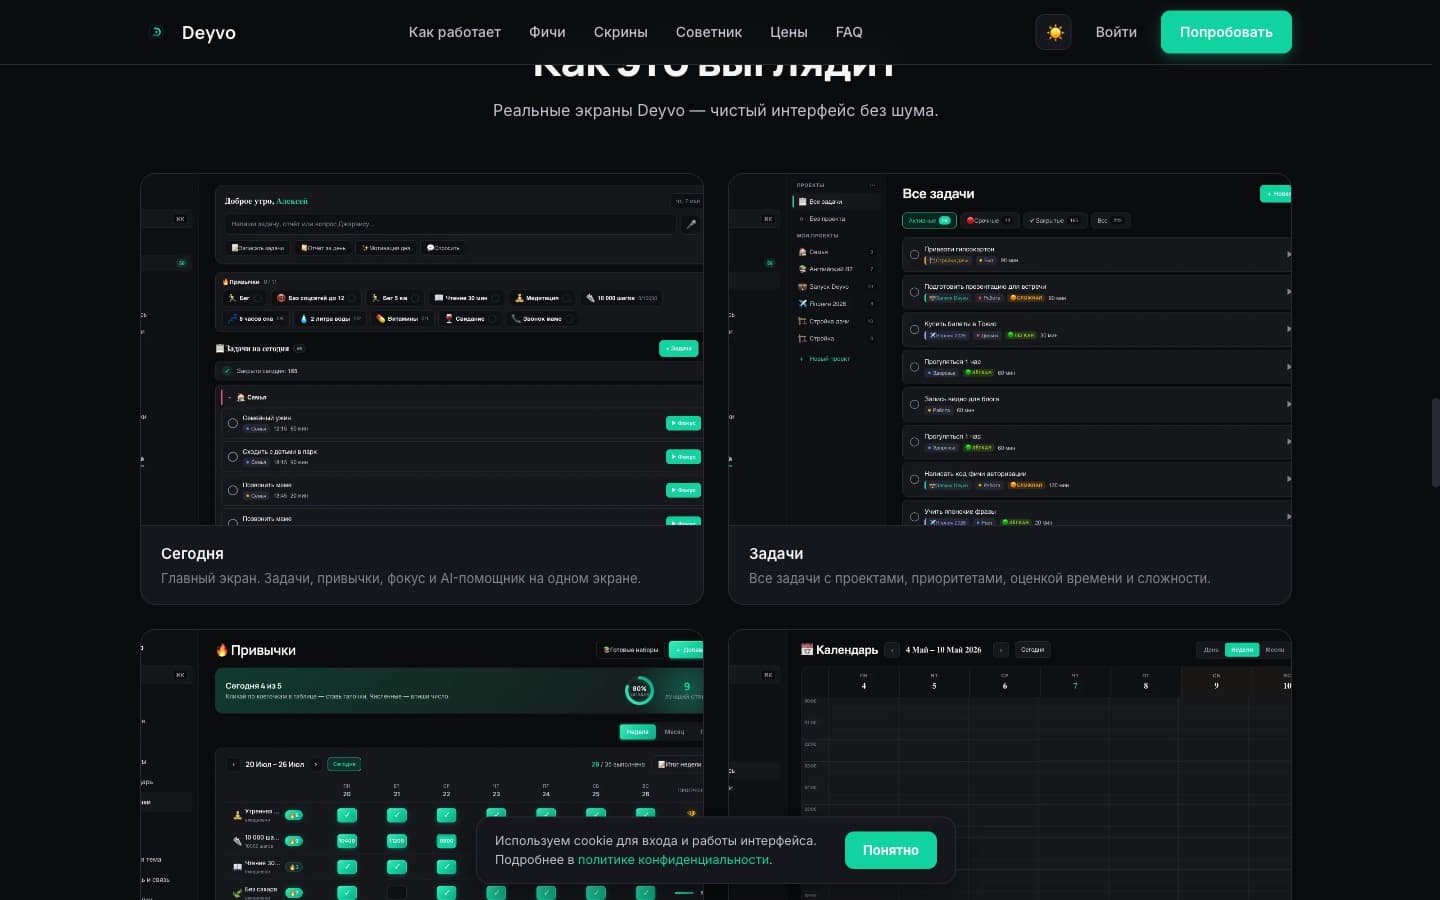1440x900 pixels.
Task: Click the "Войти" login link
Action: pyautogui.click(x=1116, y=32)
